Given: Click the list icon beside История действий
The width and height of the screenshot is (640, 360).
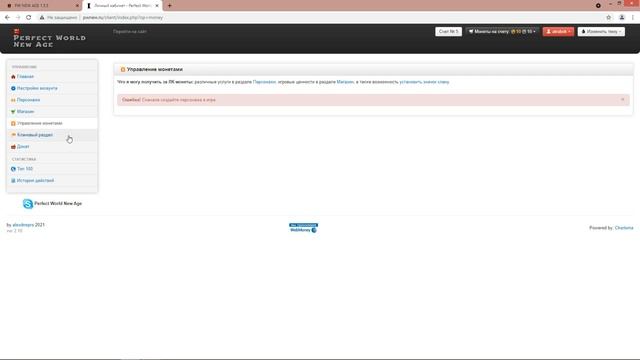Looking at the screenshot, I should [13, 180].
